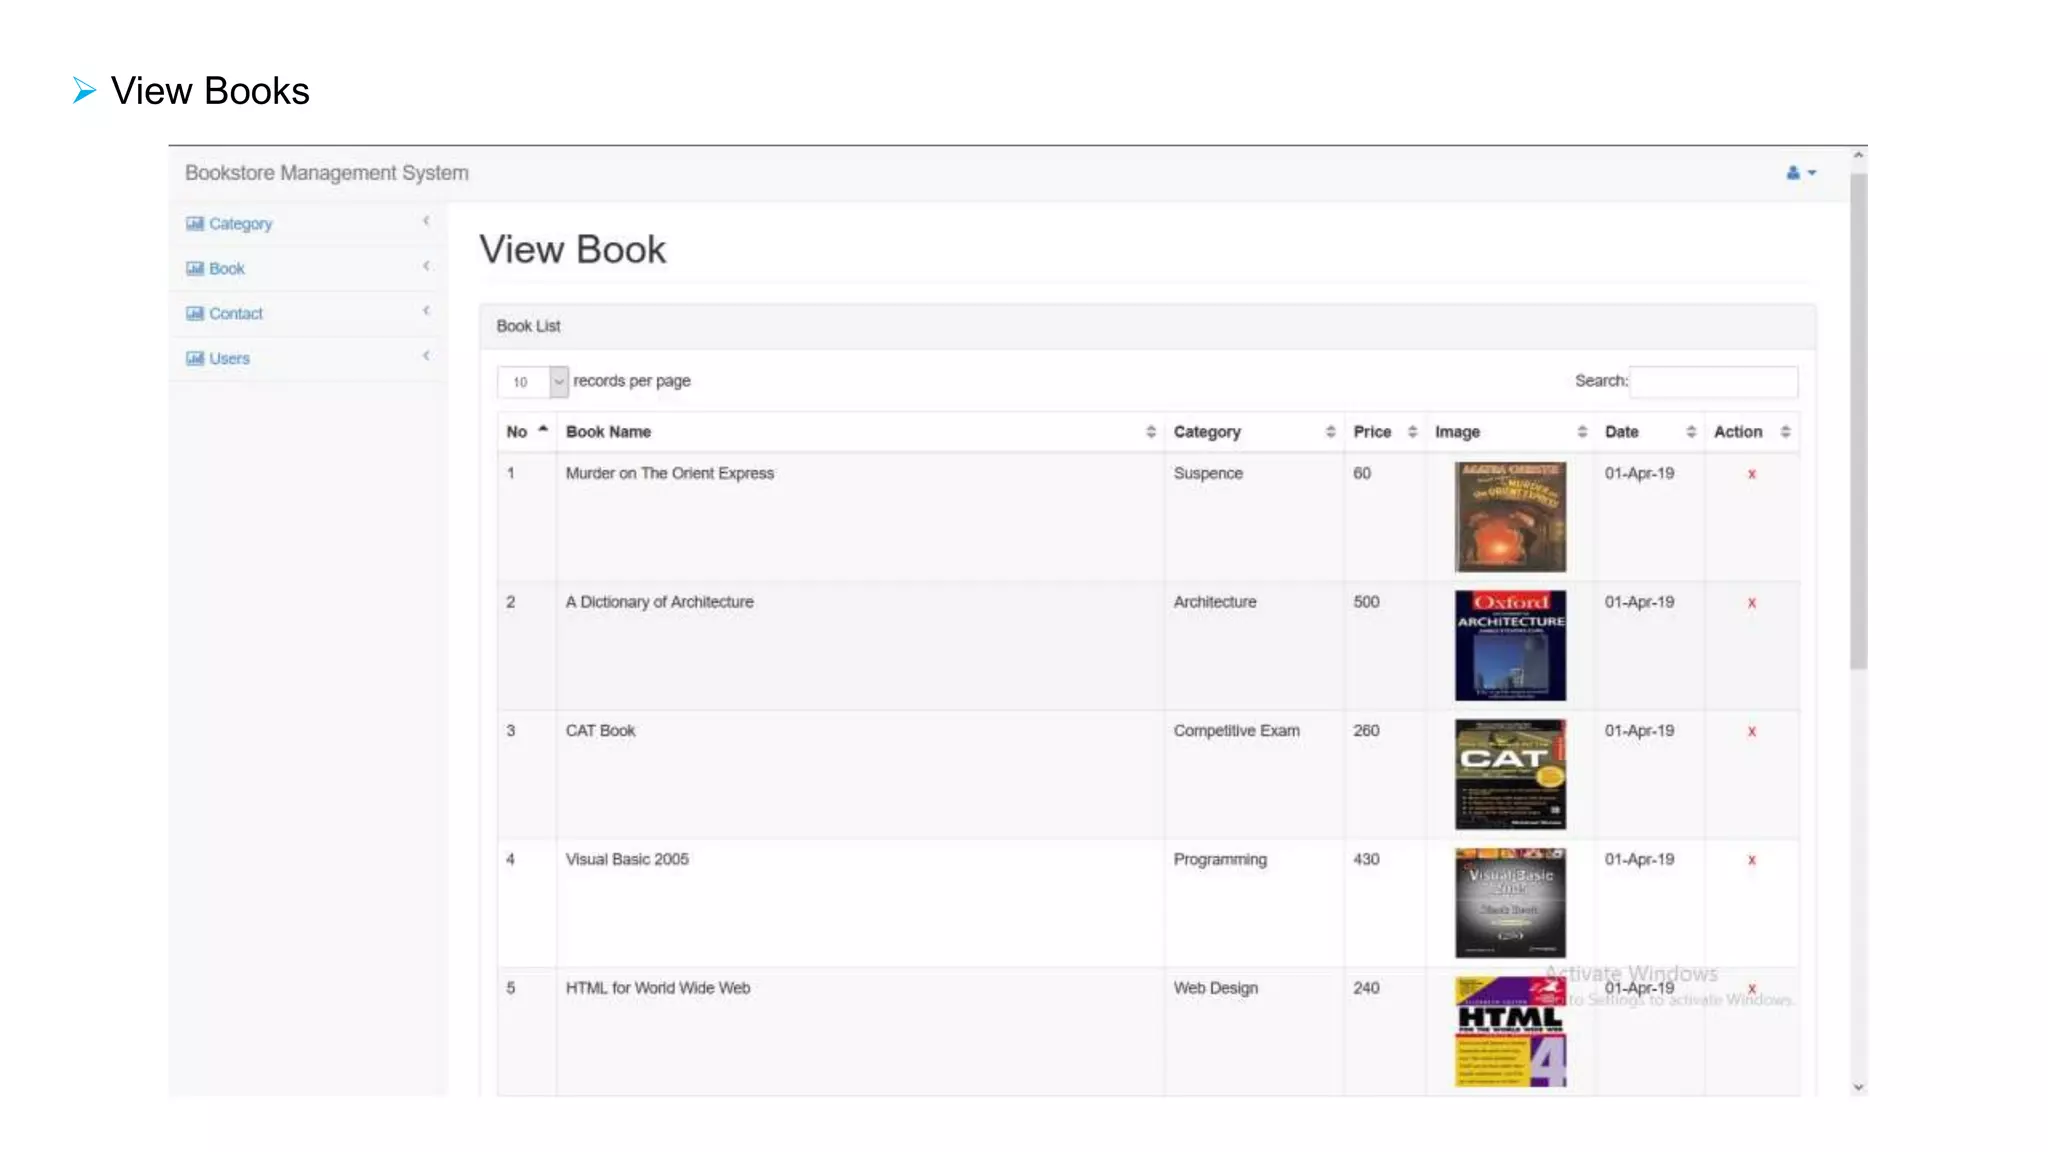This screenshot has height=1152, width=2048.
Task: Expand the Category sidebar menu chevron
Action: coord(426,221)
